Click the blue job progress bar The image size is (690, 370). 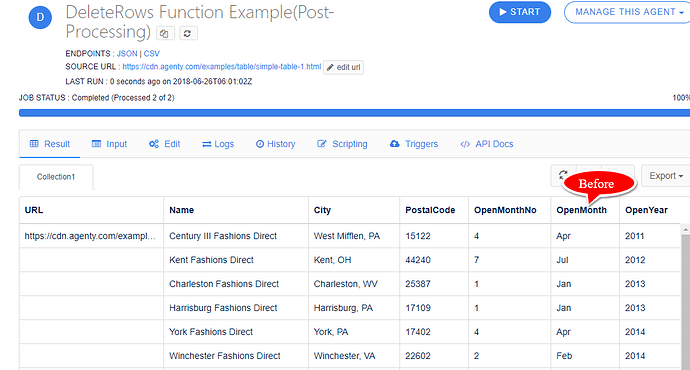[x=354, y=113]
